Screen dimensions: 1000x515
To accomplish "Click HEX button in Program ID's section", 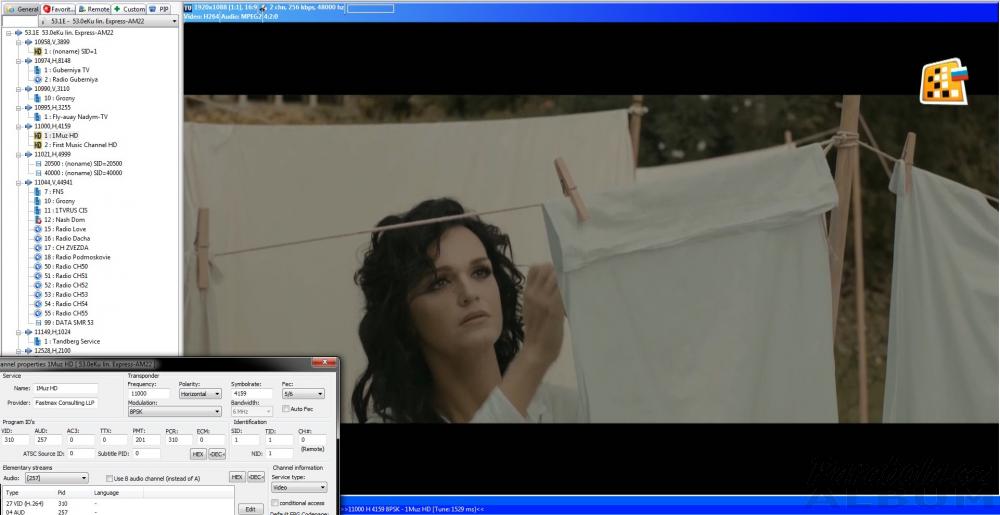I will pos(198,454).
